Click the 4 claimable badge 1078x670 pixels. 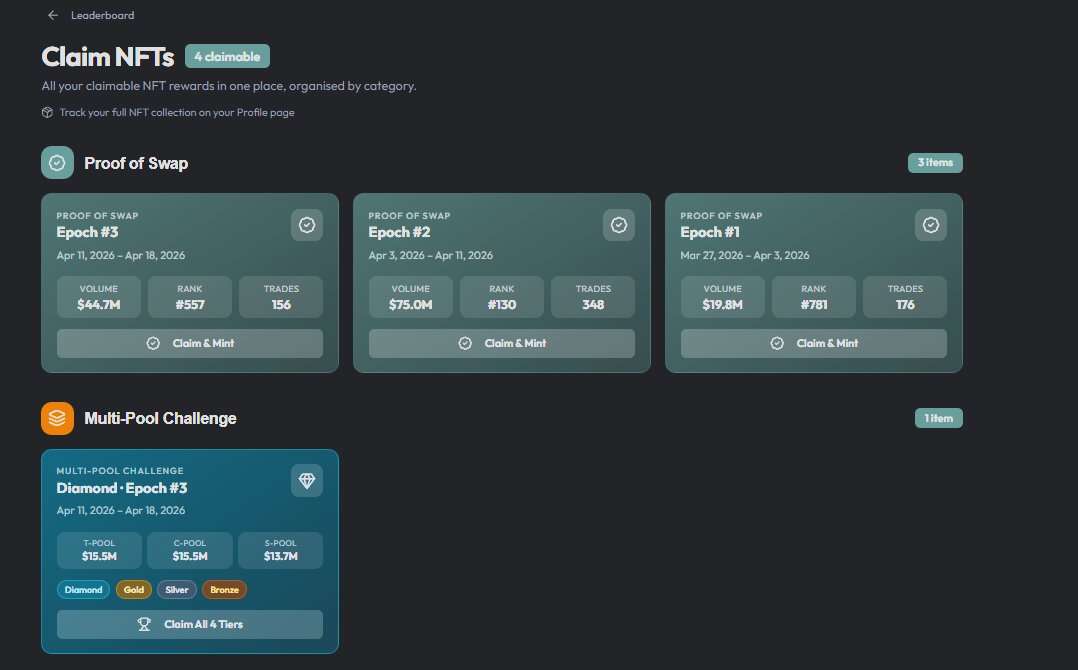pyautogui.click(x=227, y=56)
